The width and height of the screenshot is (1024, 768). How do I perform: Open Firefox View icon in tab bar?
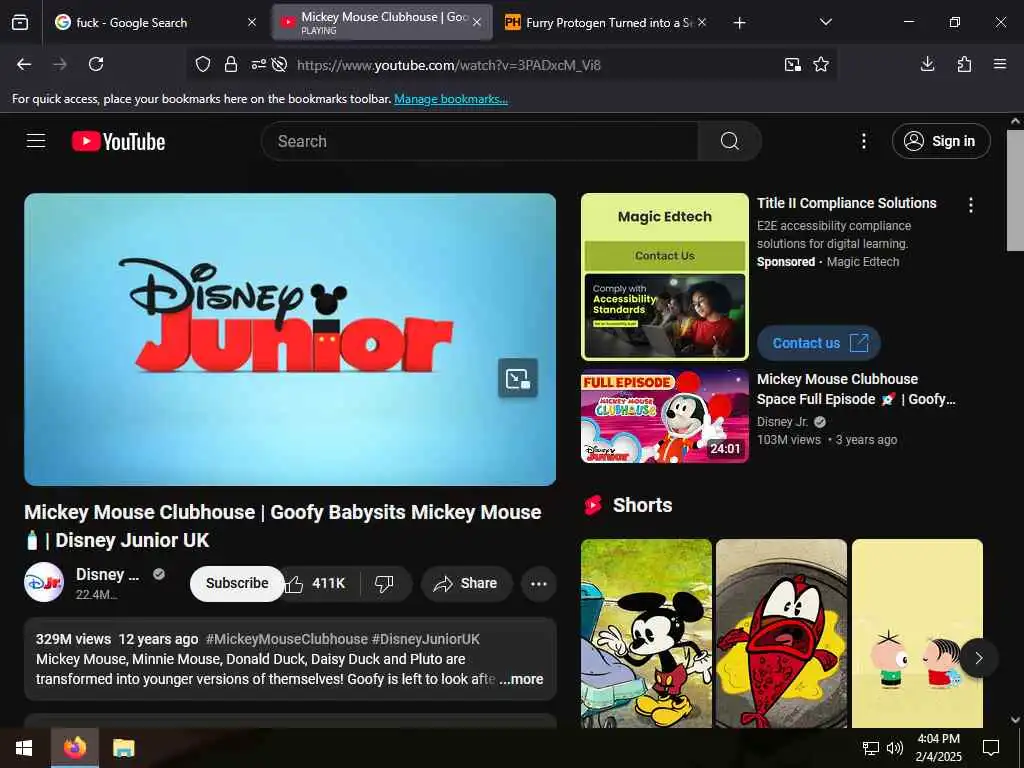20,22
